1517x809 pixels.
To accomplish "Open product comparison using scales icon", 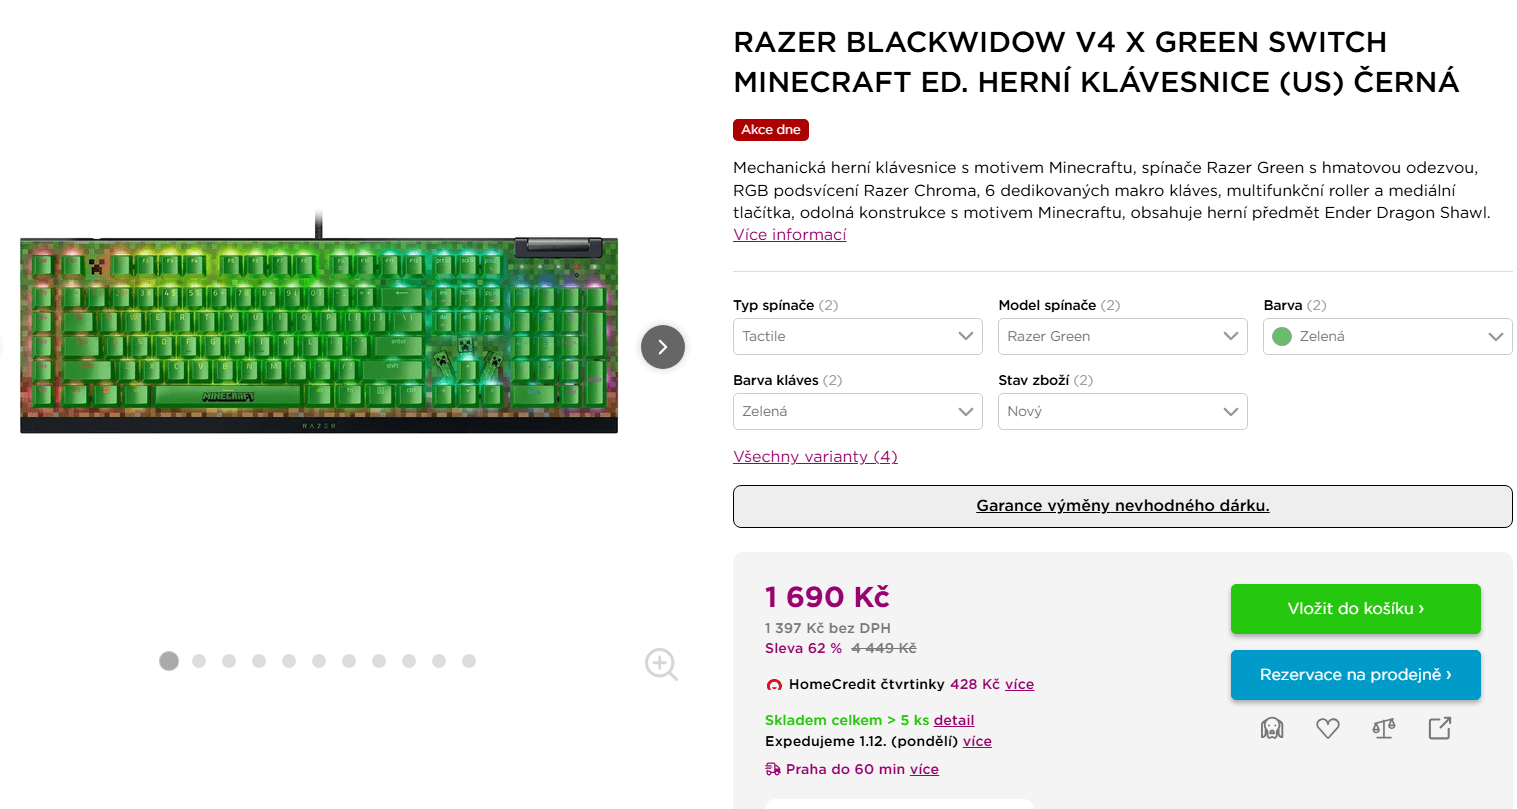I will (x=1383, y=728).
